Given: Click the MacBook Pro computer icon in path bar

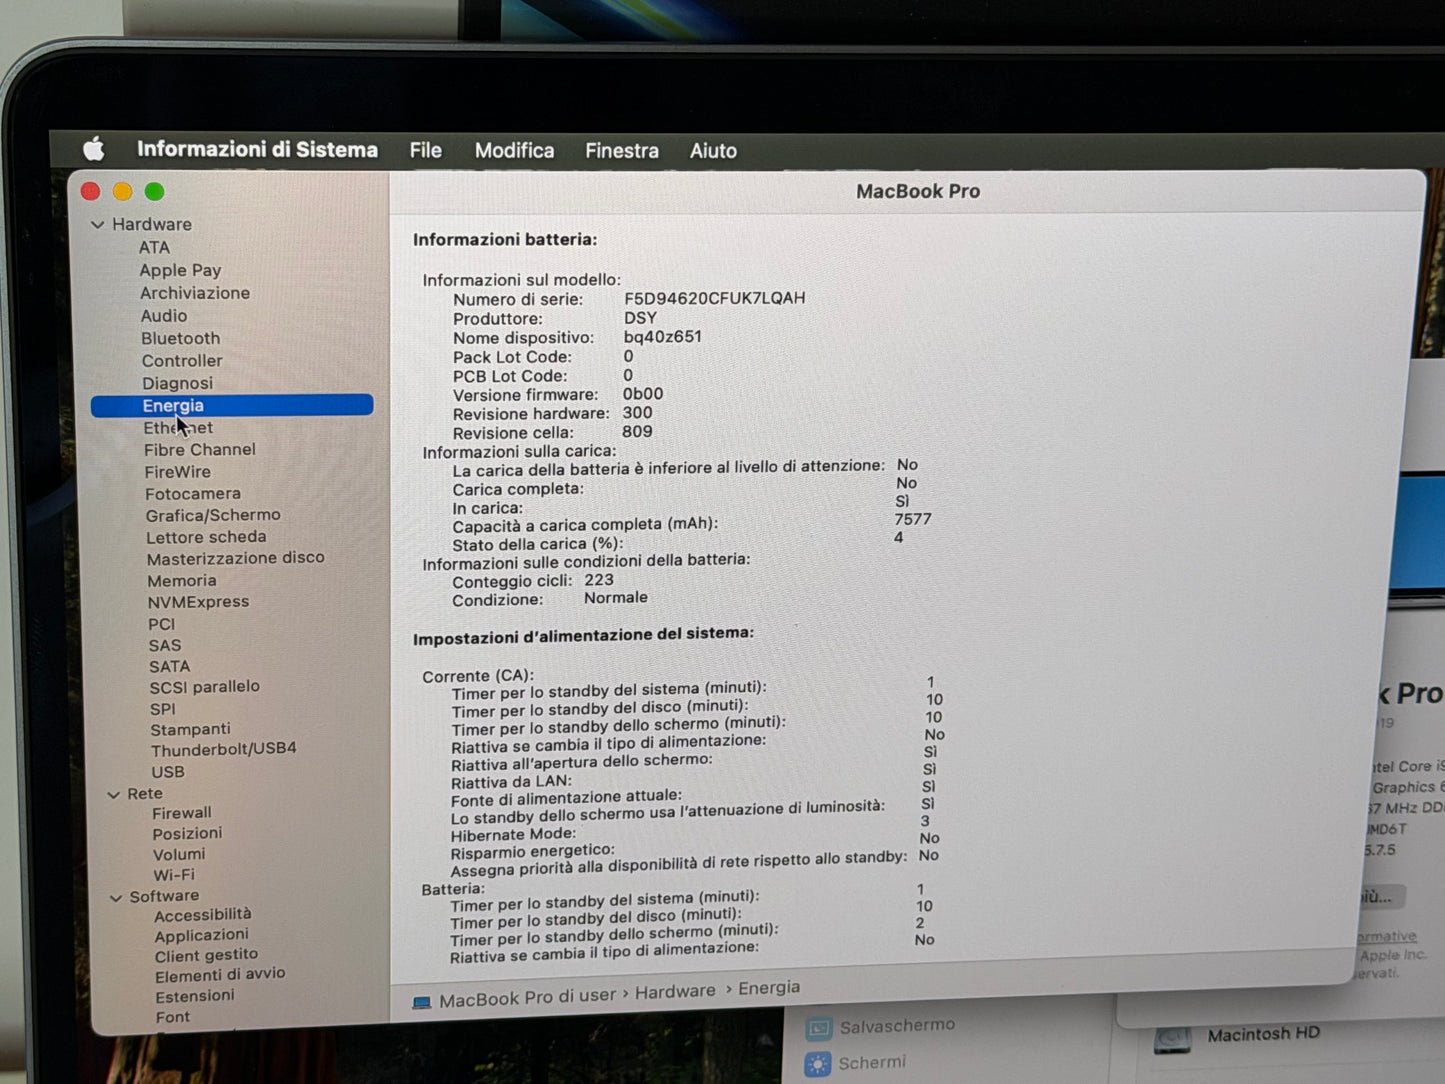Looking at the screenshot, I should pos(422,1002).
